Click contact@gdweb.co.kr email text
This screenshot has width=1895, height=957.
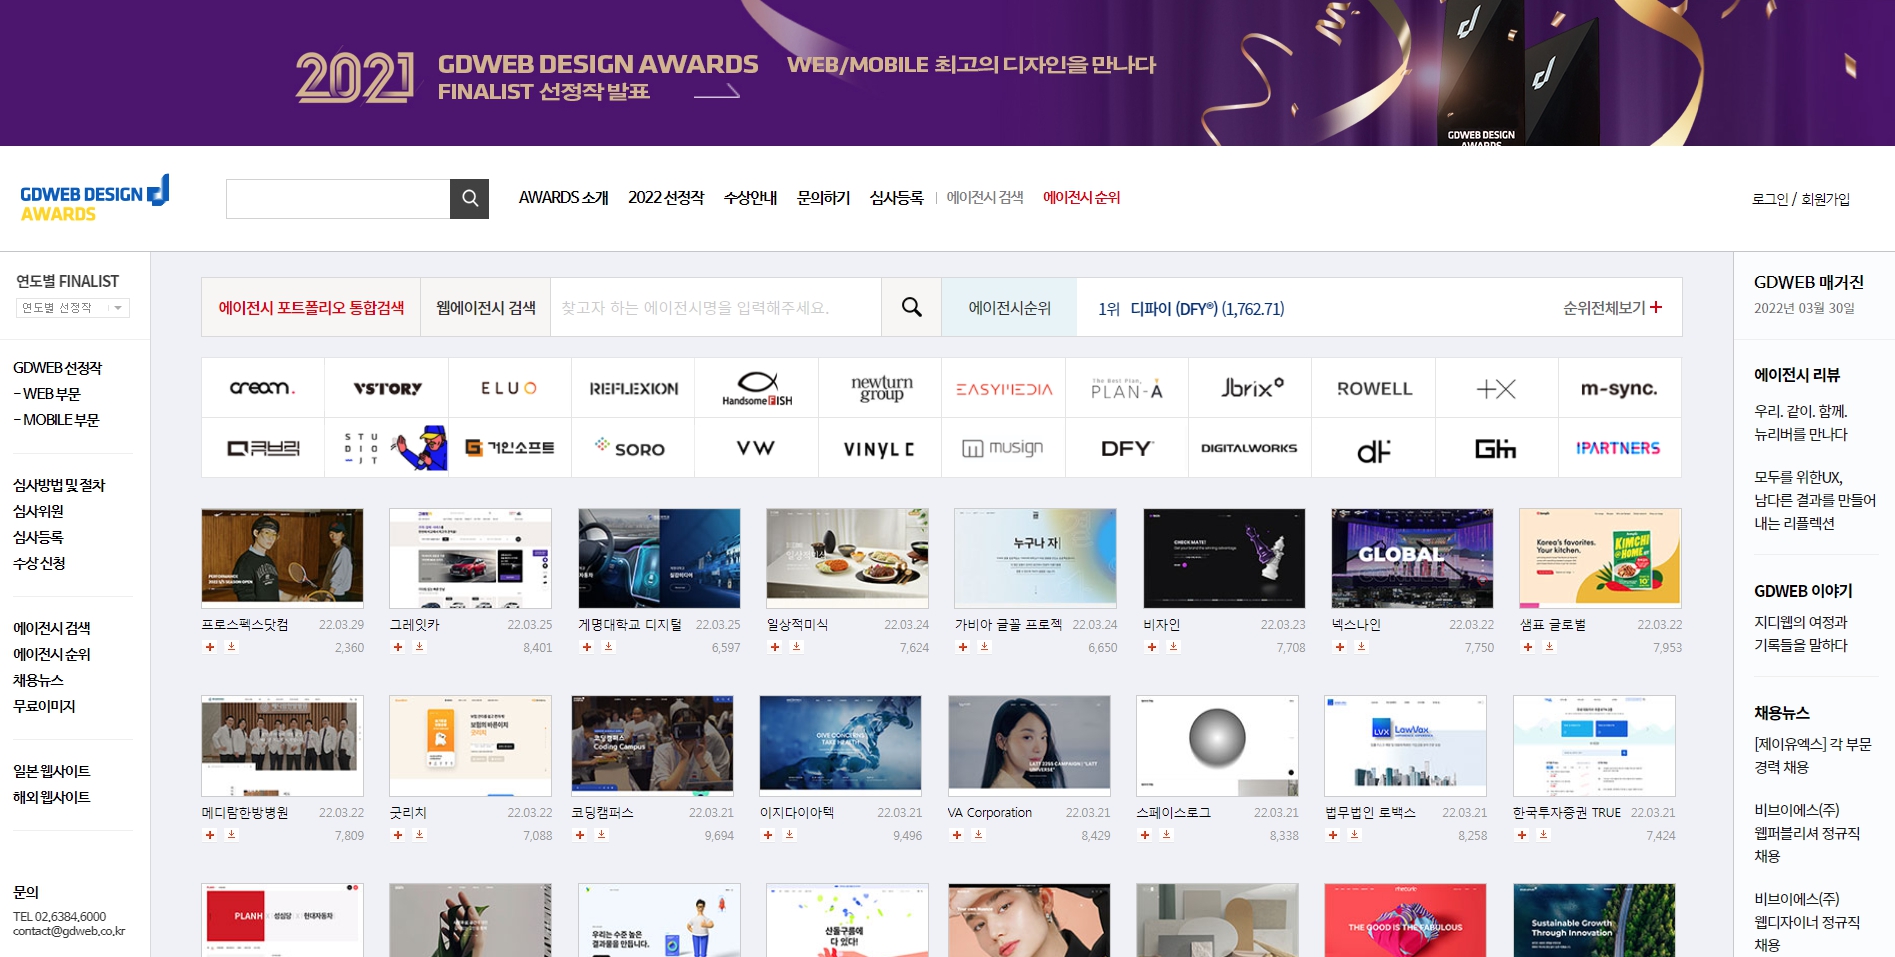click(x=69, y=931)
